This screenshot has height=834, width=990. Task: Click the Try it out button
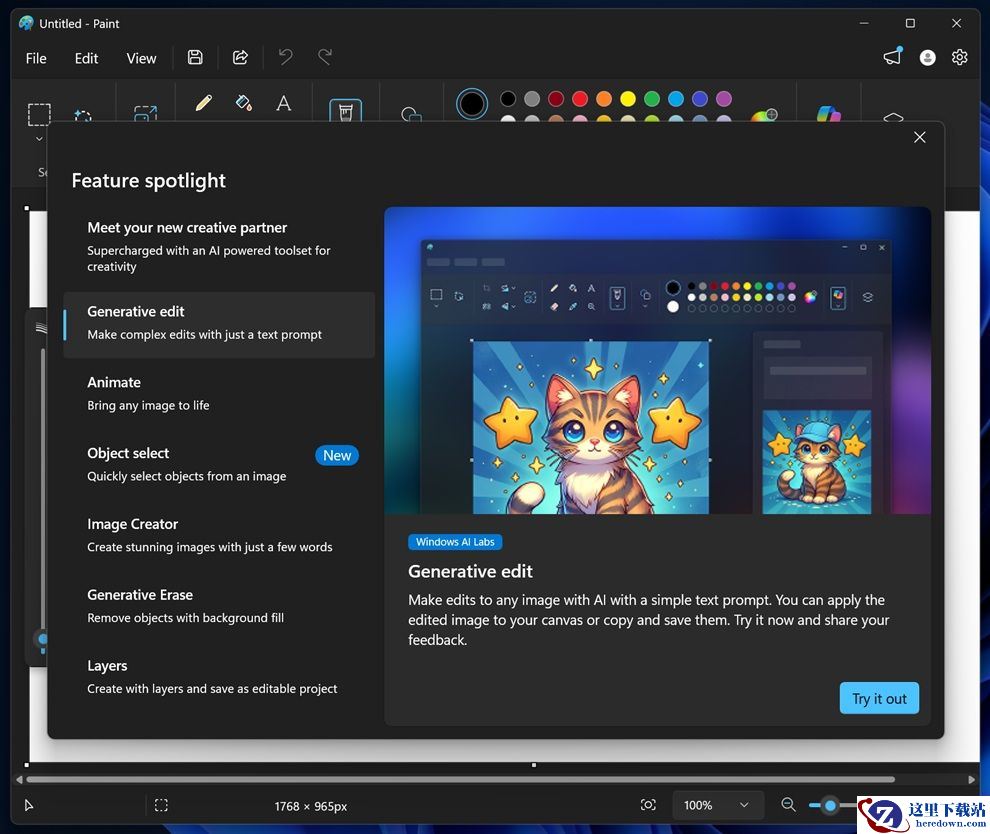pos(879,698)
